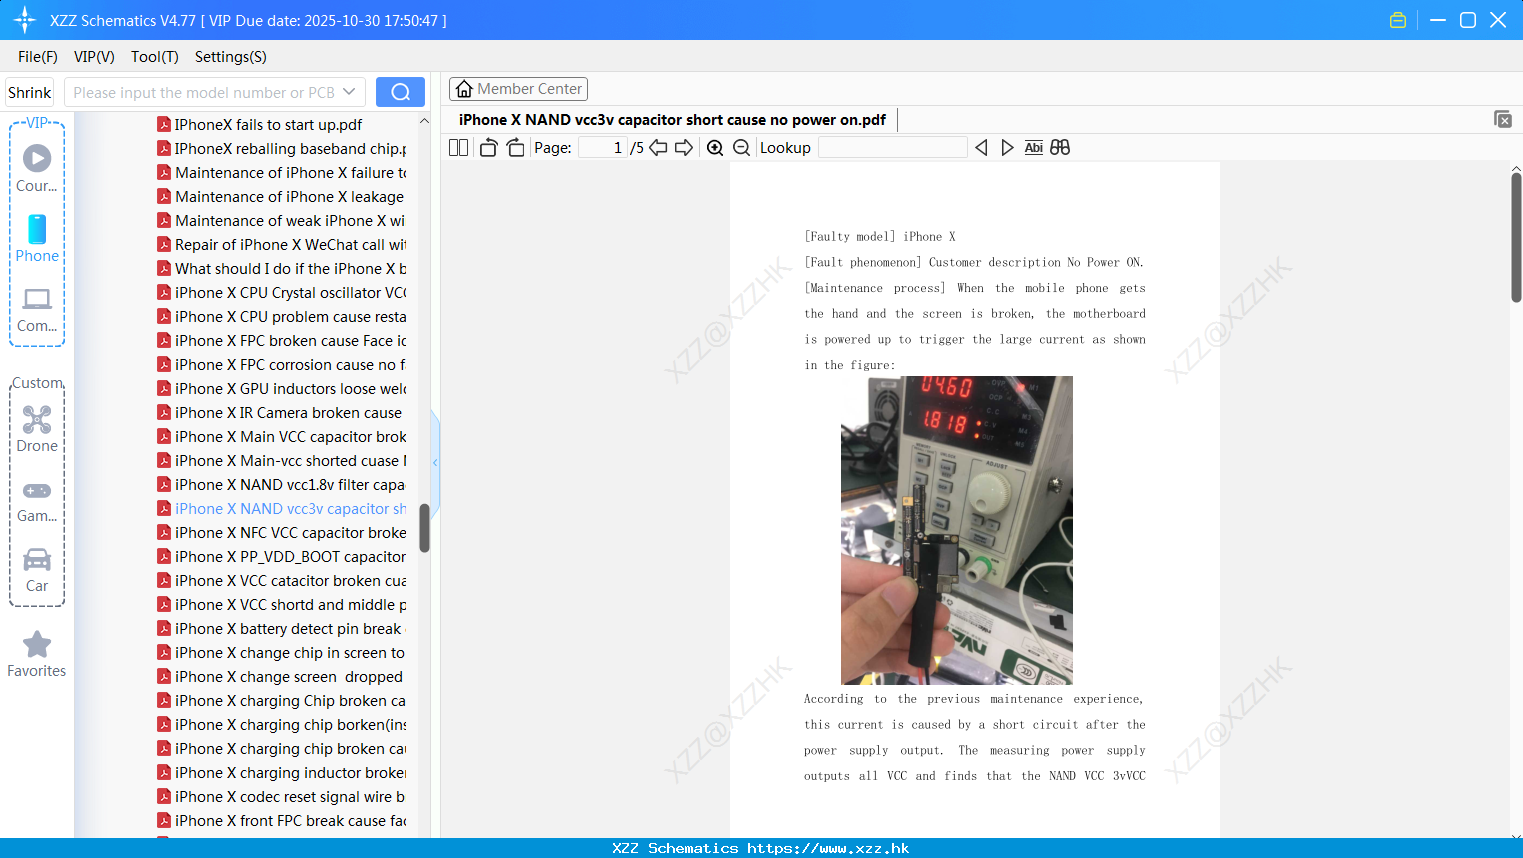Open iPhone X front FPC break cause file
Screen dimensions: 1523x858
point(281,820)
